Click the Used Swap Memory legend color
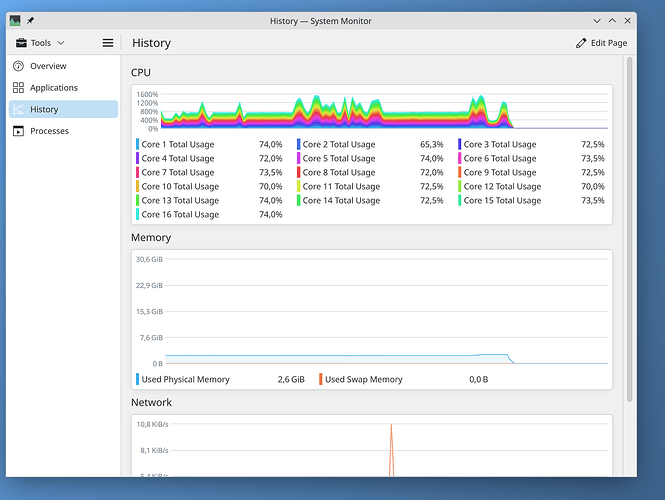665x500 pixels. coord(321,379)
